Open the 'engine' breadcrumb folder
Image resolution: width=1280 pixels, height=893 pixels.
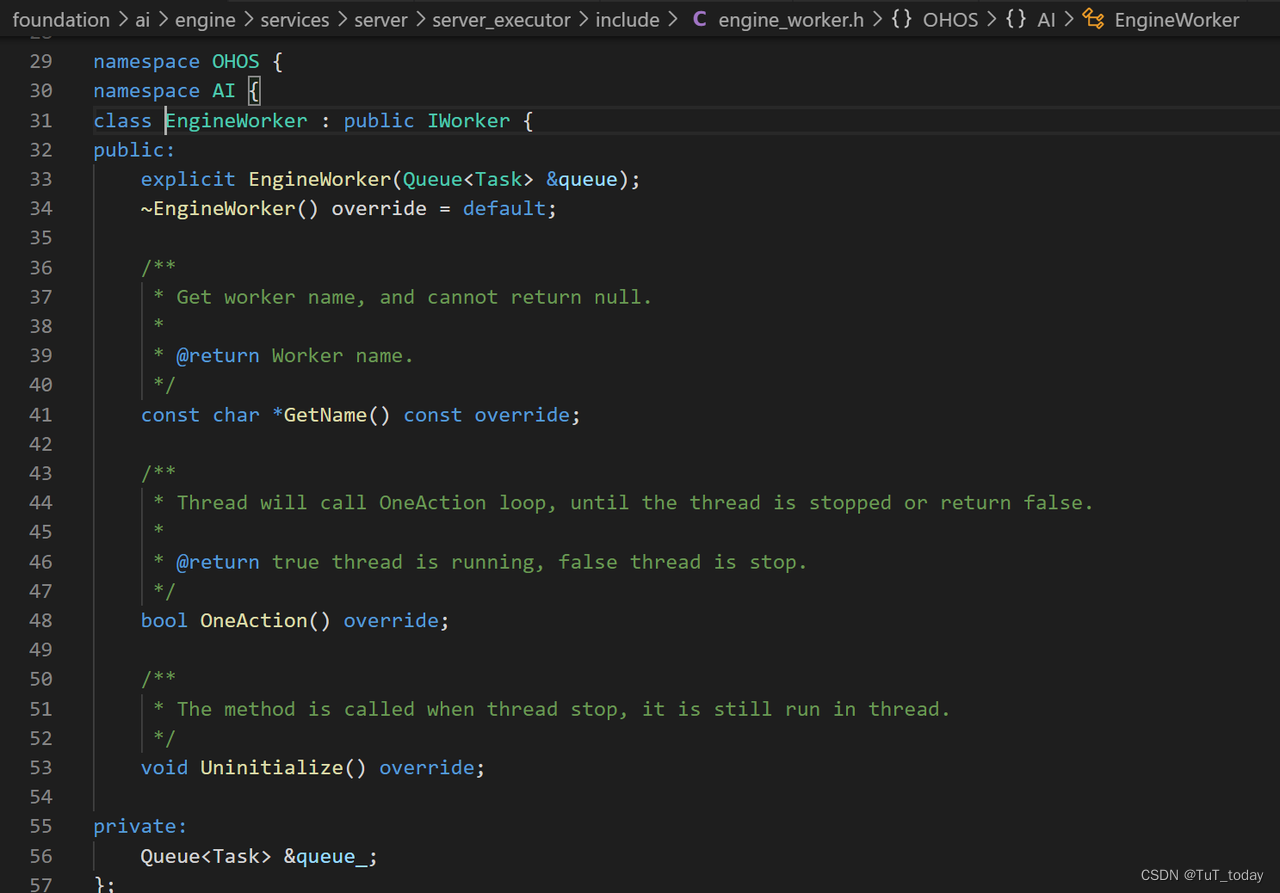tap(205, 19)
